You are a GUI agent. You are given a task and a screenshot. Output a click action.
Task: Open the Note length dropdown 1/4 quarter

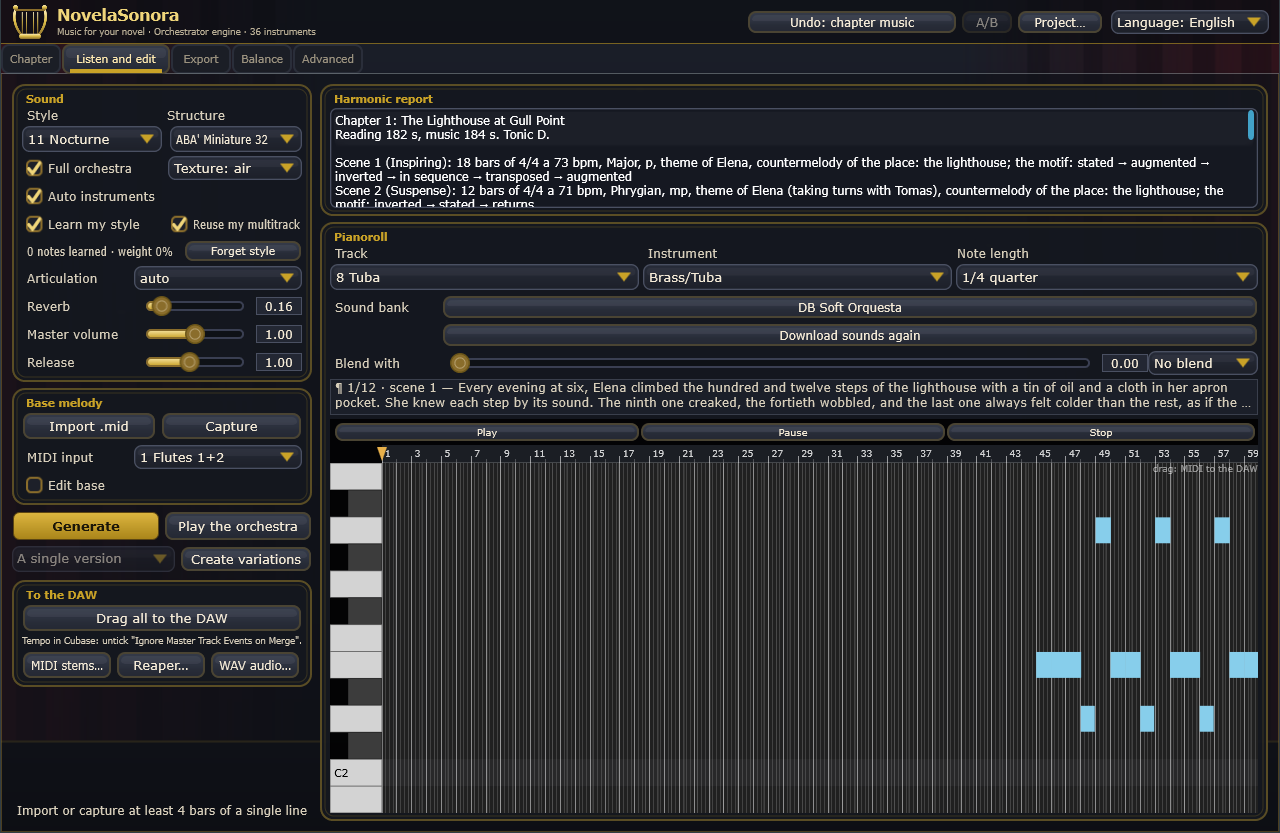point(1107,277)
